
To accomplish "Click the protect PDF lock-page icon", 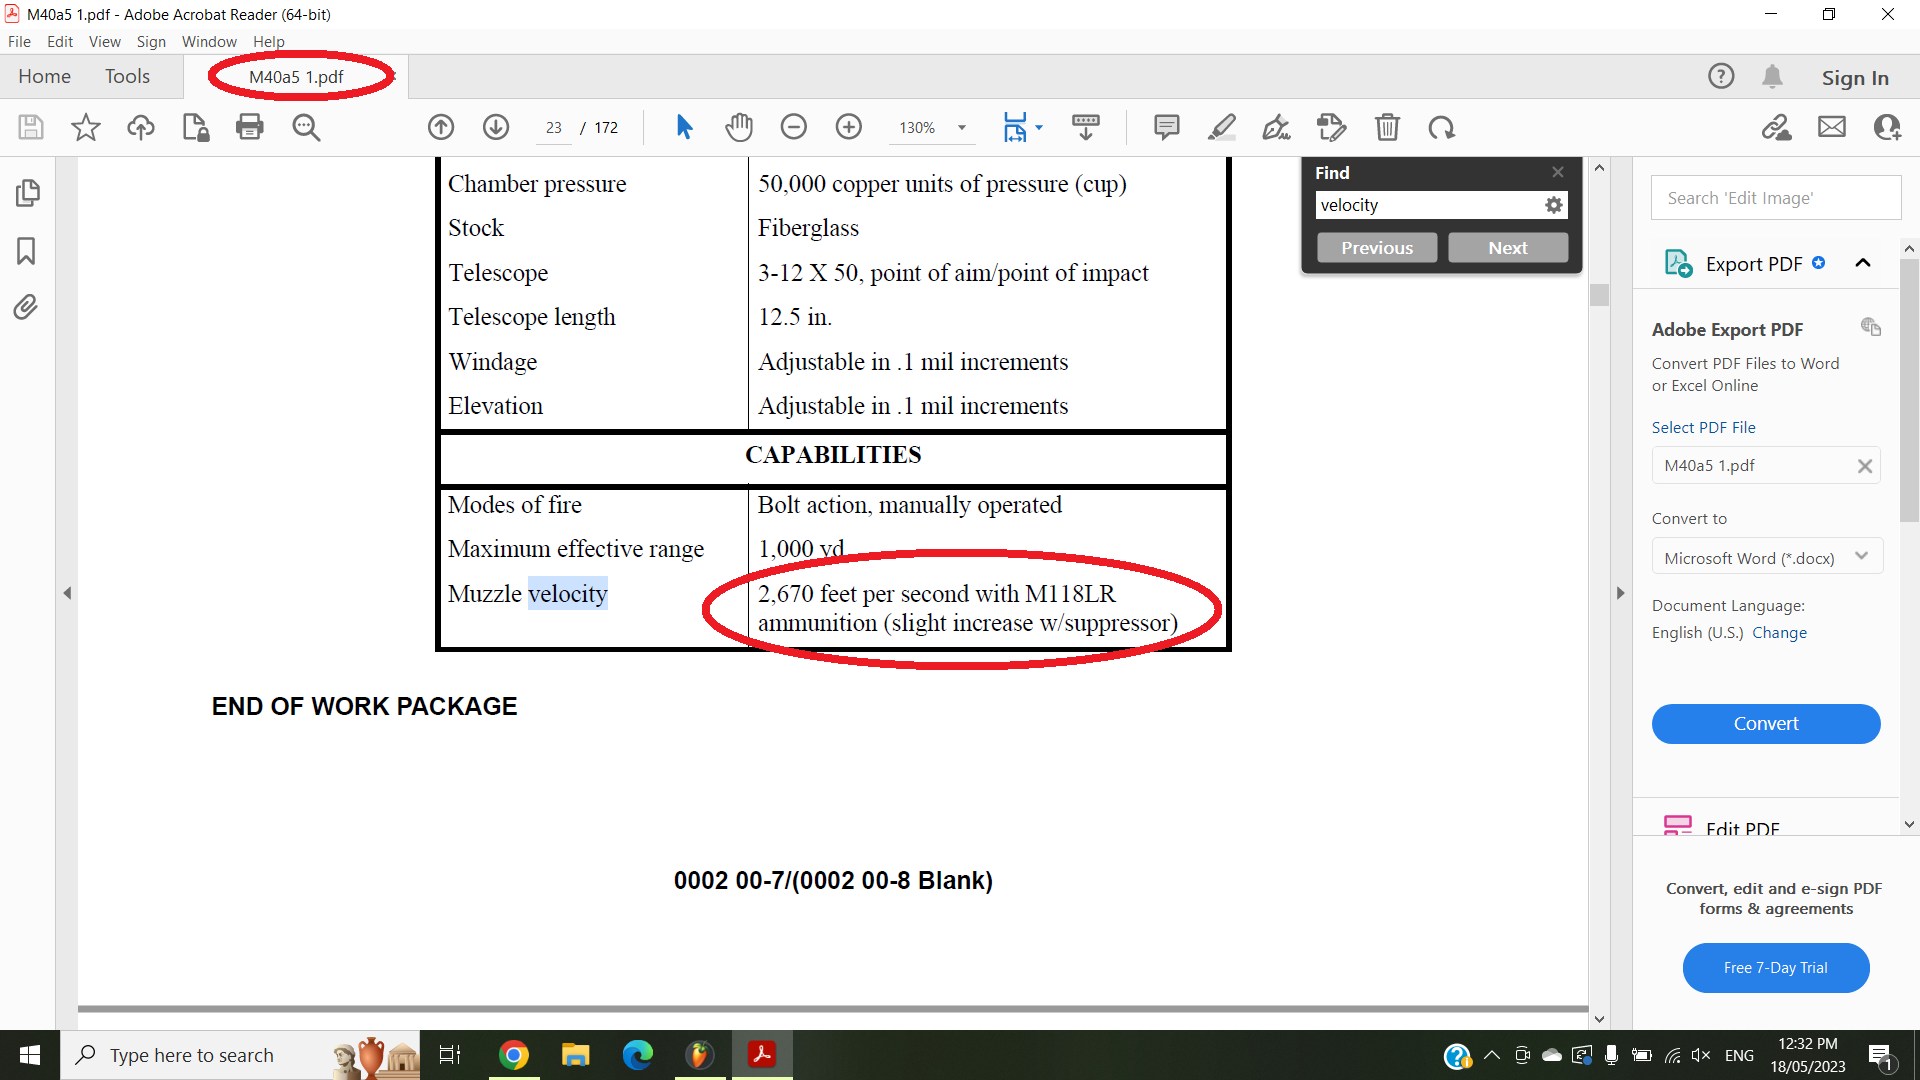I will point(196,127).
